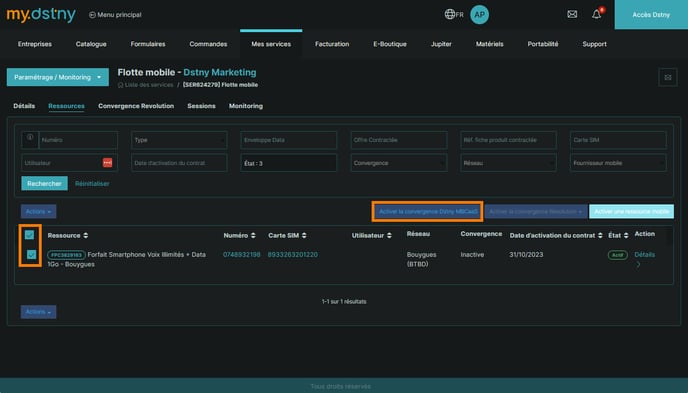Viewport: 688px width, 393px height.
Task: Sort by Ressource column
Action: point(86,236)
